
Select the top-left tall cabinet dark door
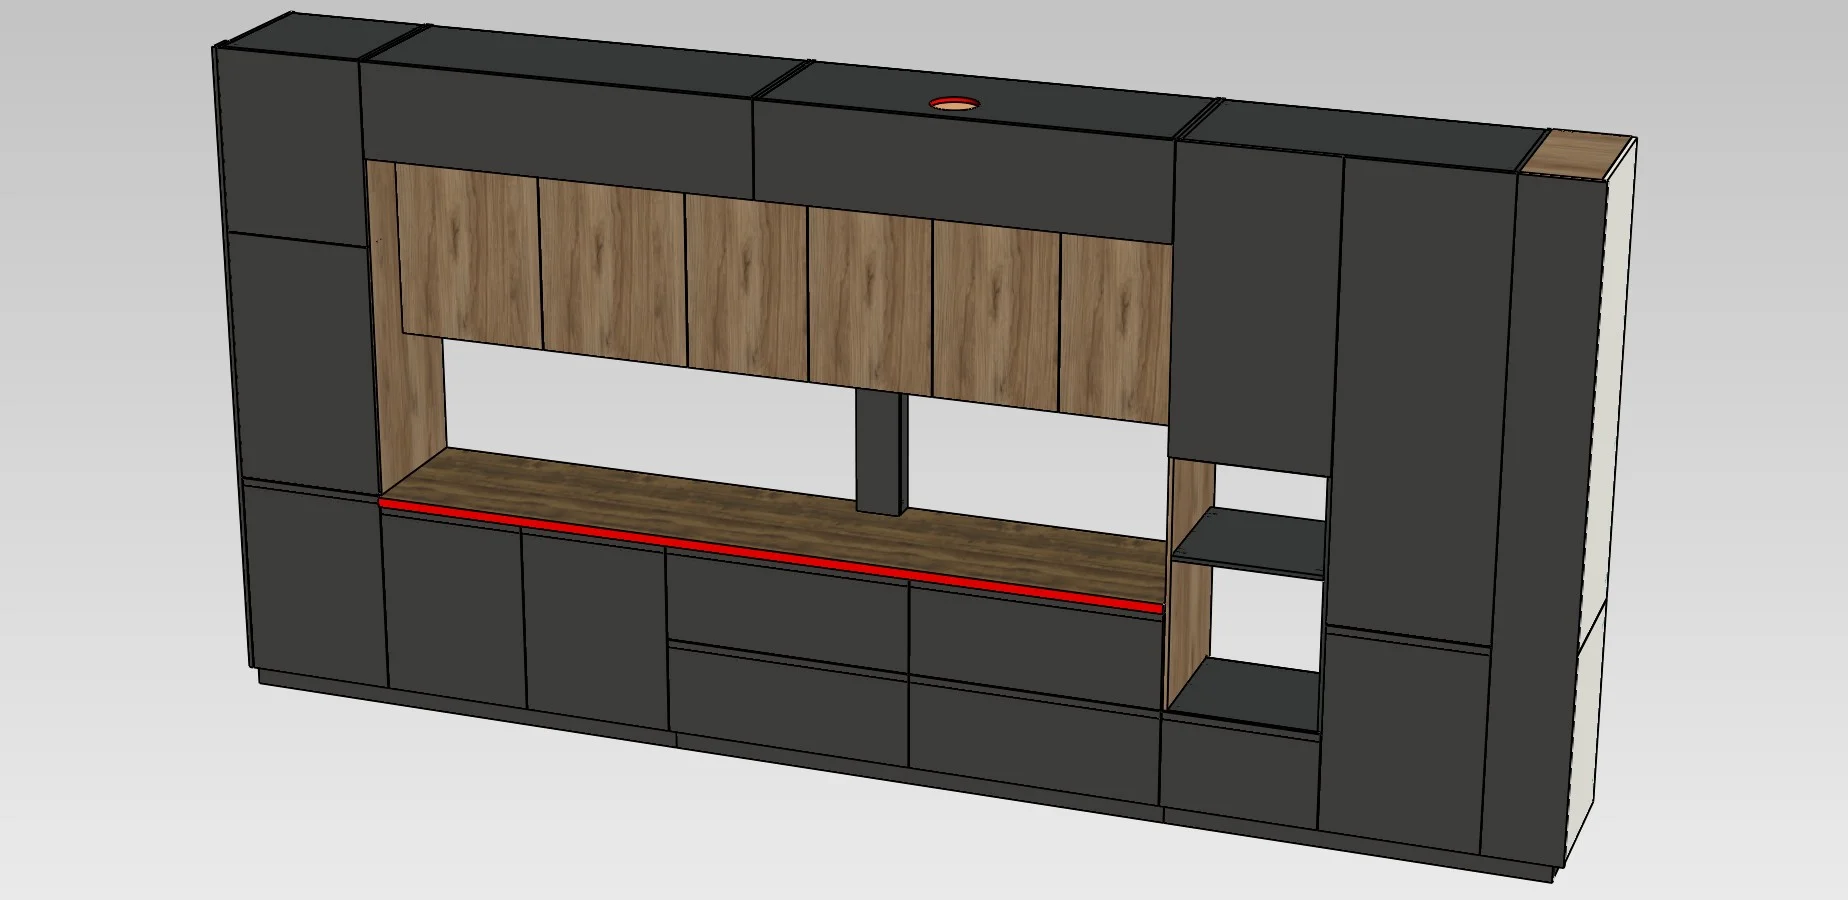(290, 143)
